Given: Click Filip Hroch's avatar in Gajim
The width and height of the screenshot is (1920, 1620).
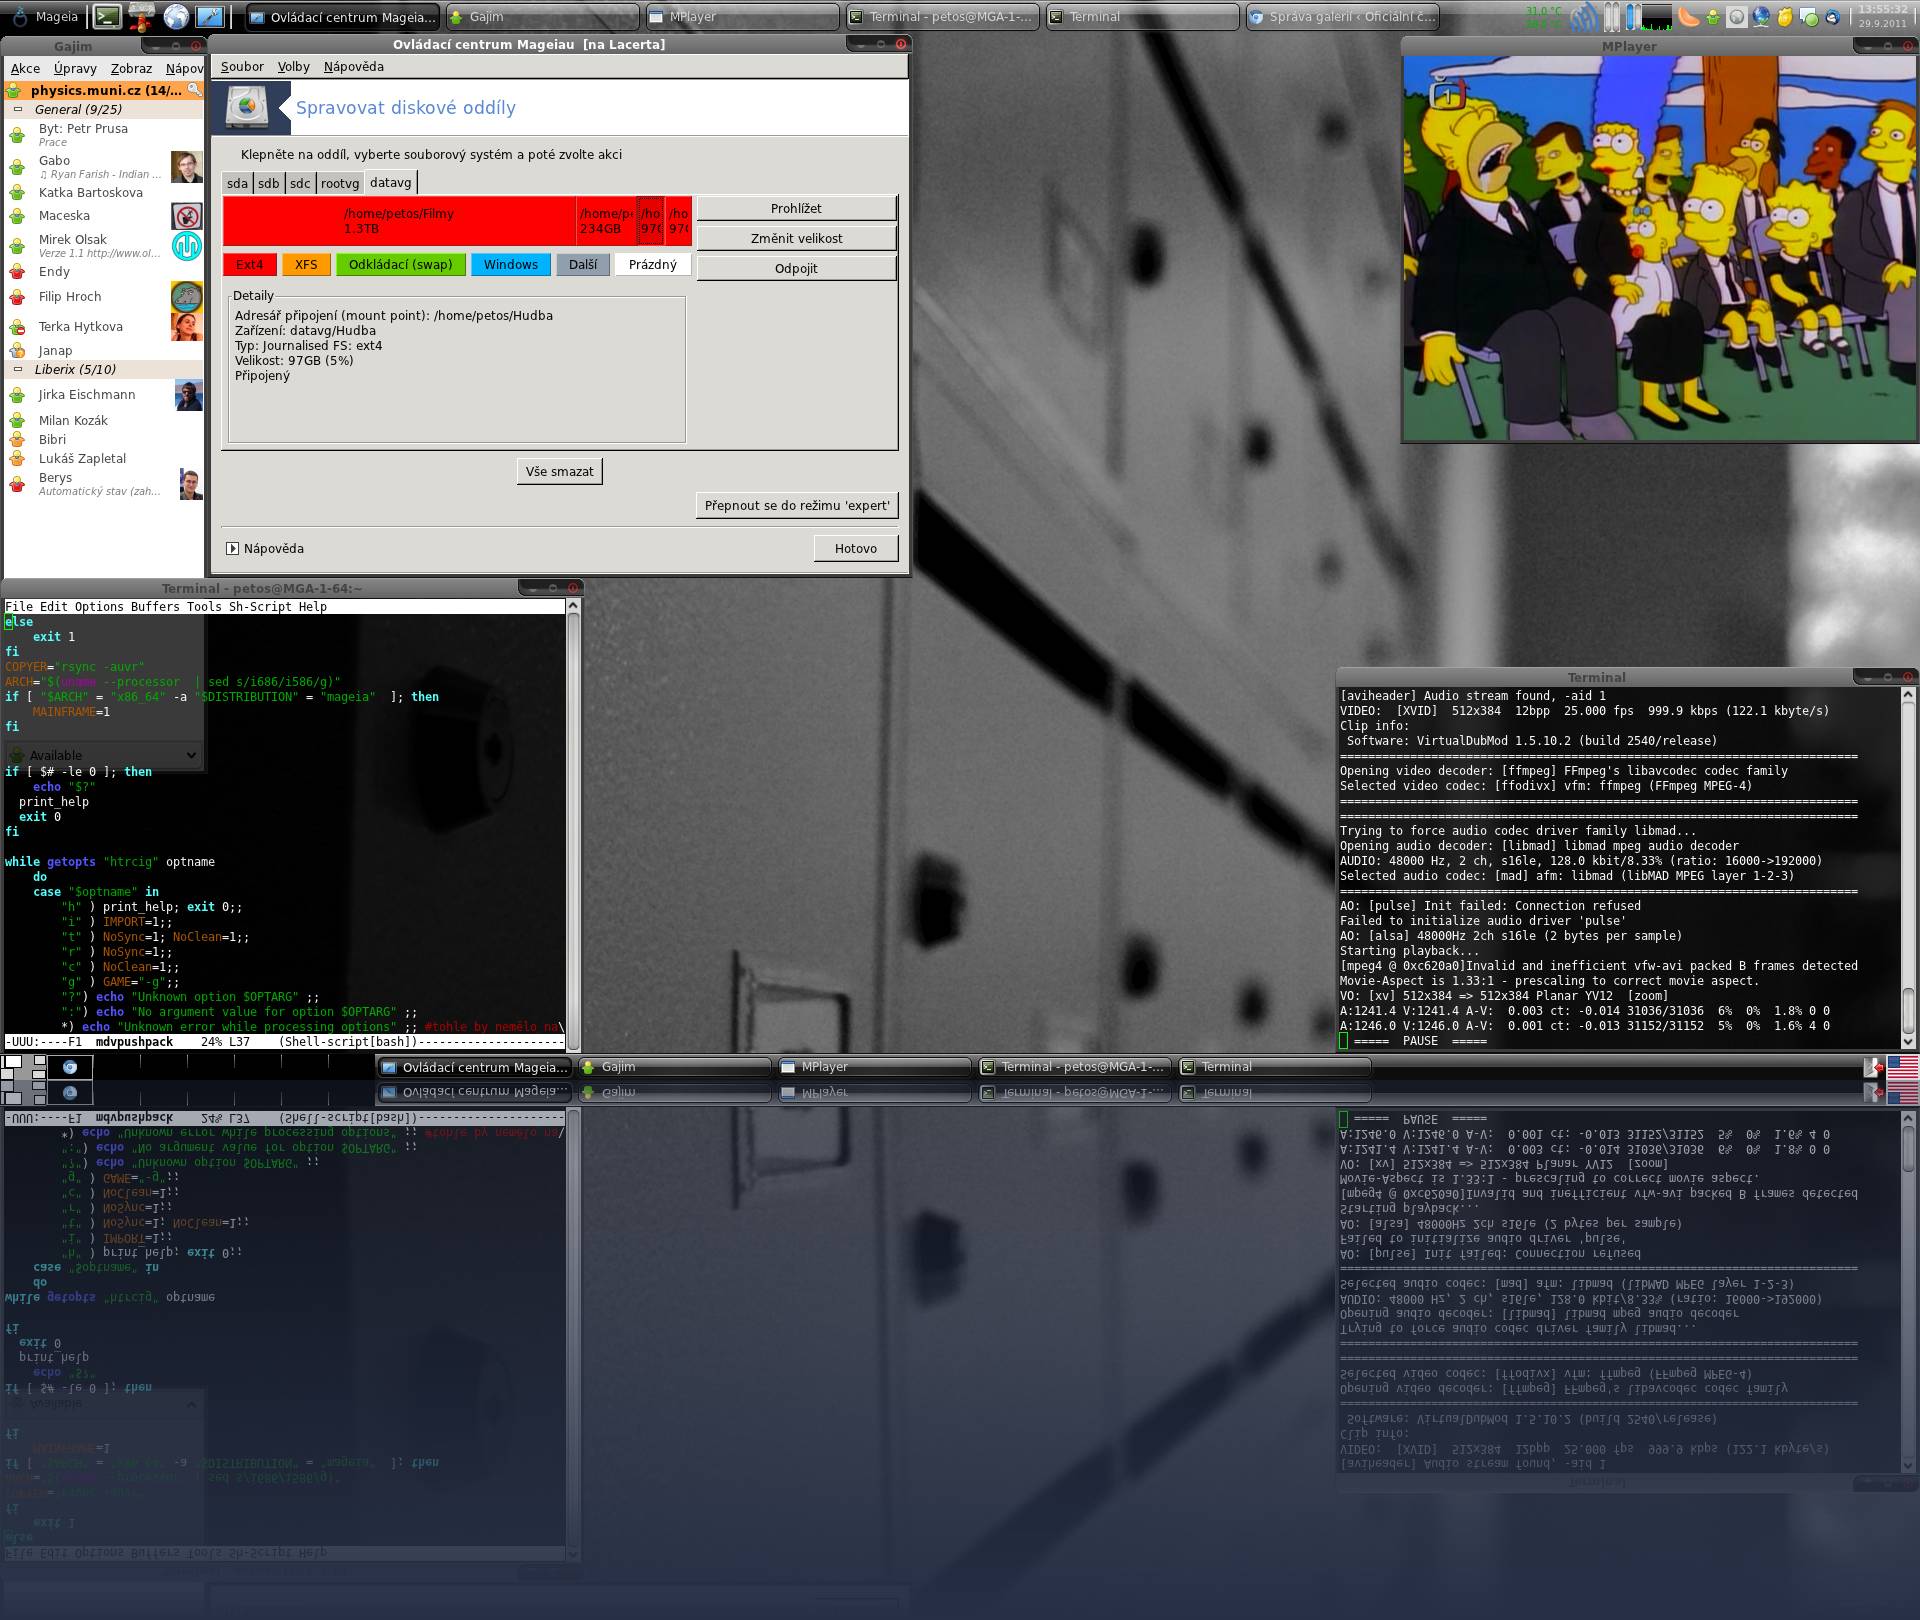Looking at the screenshot, I should tap(186, 297).
